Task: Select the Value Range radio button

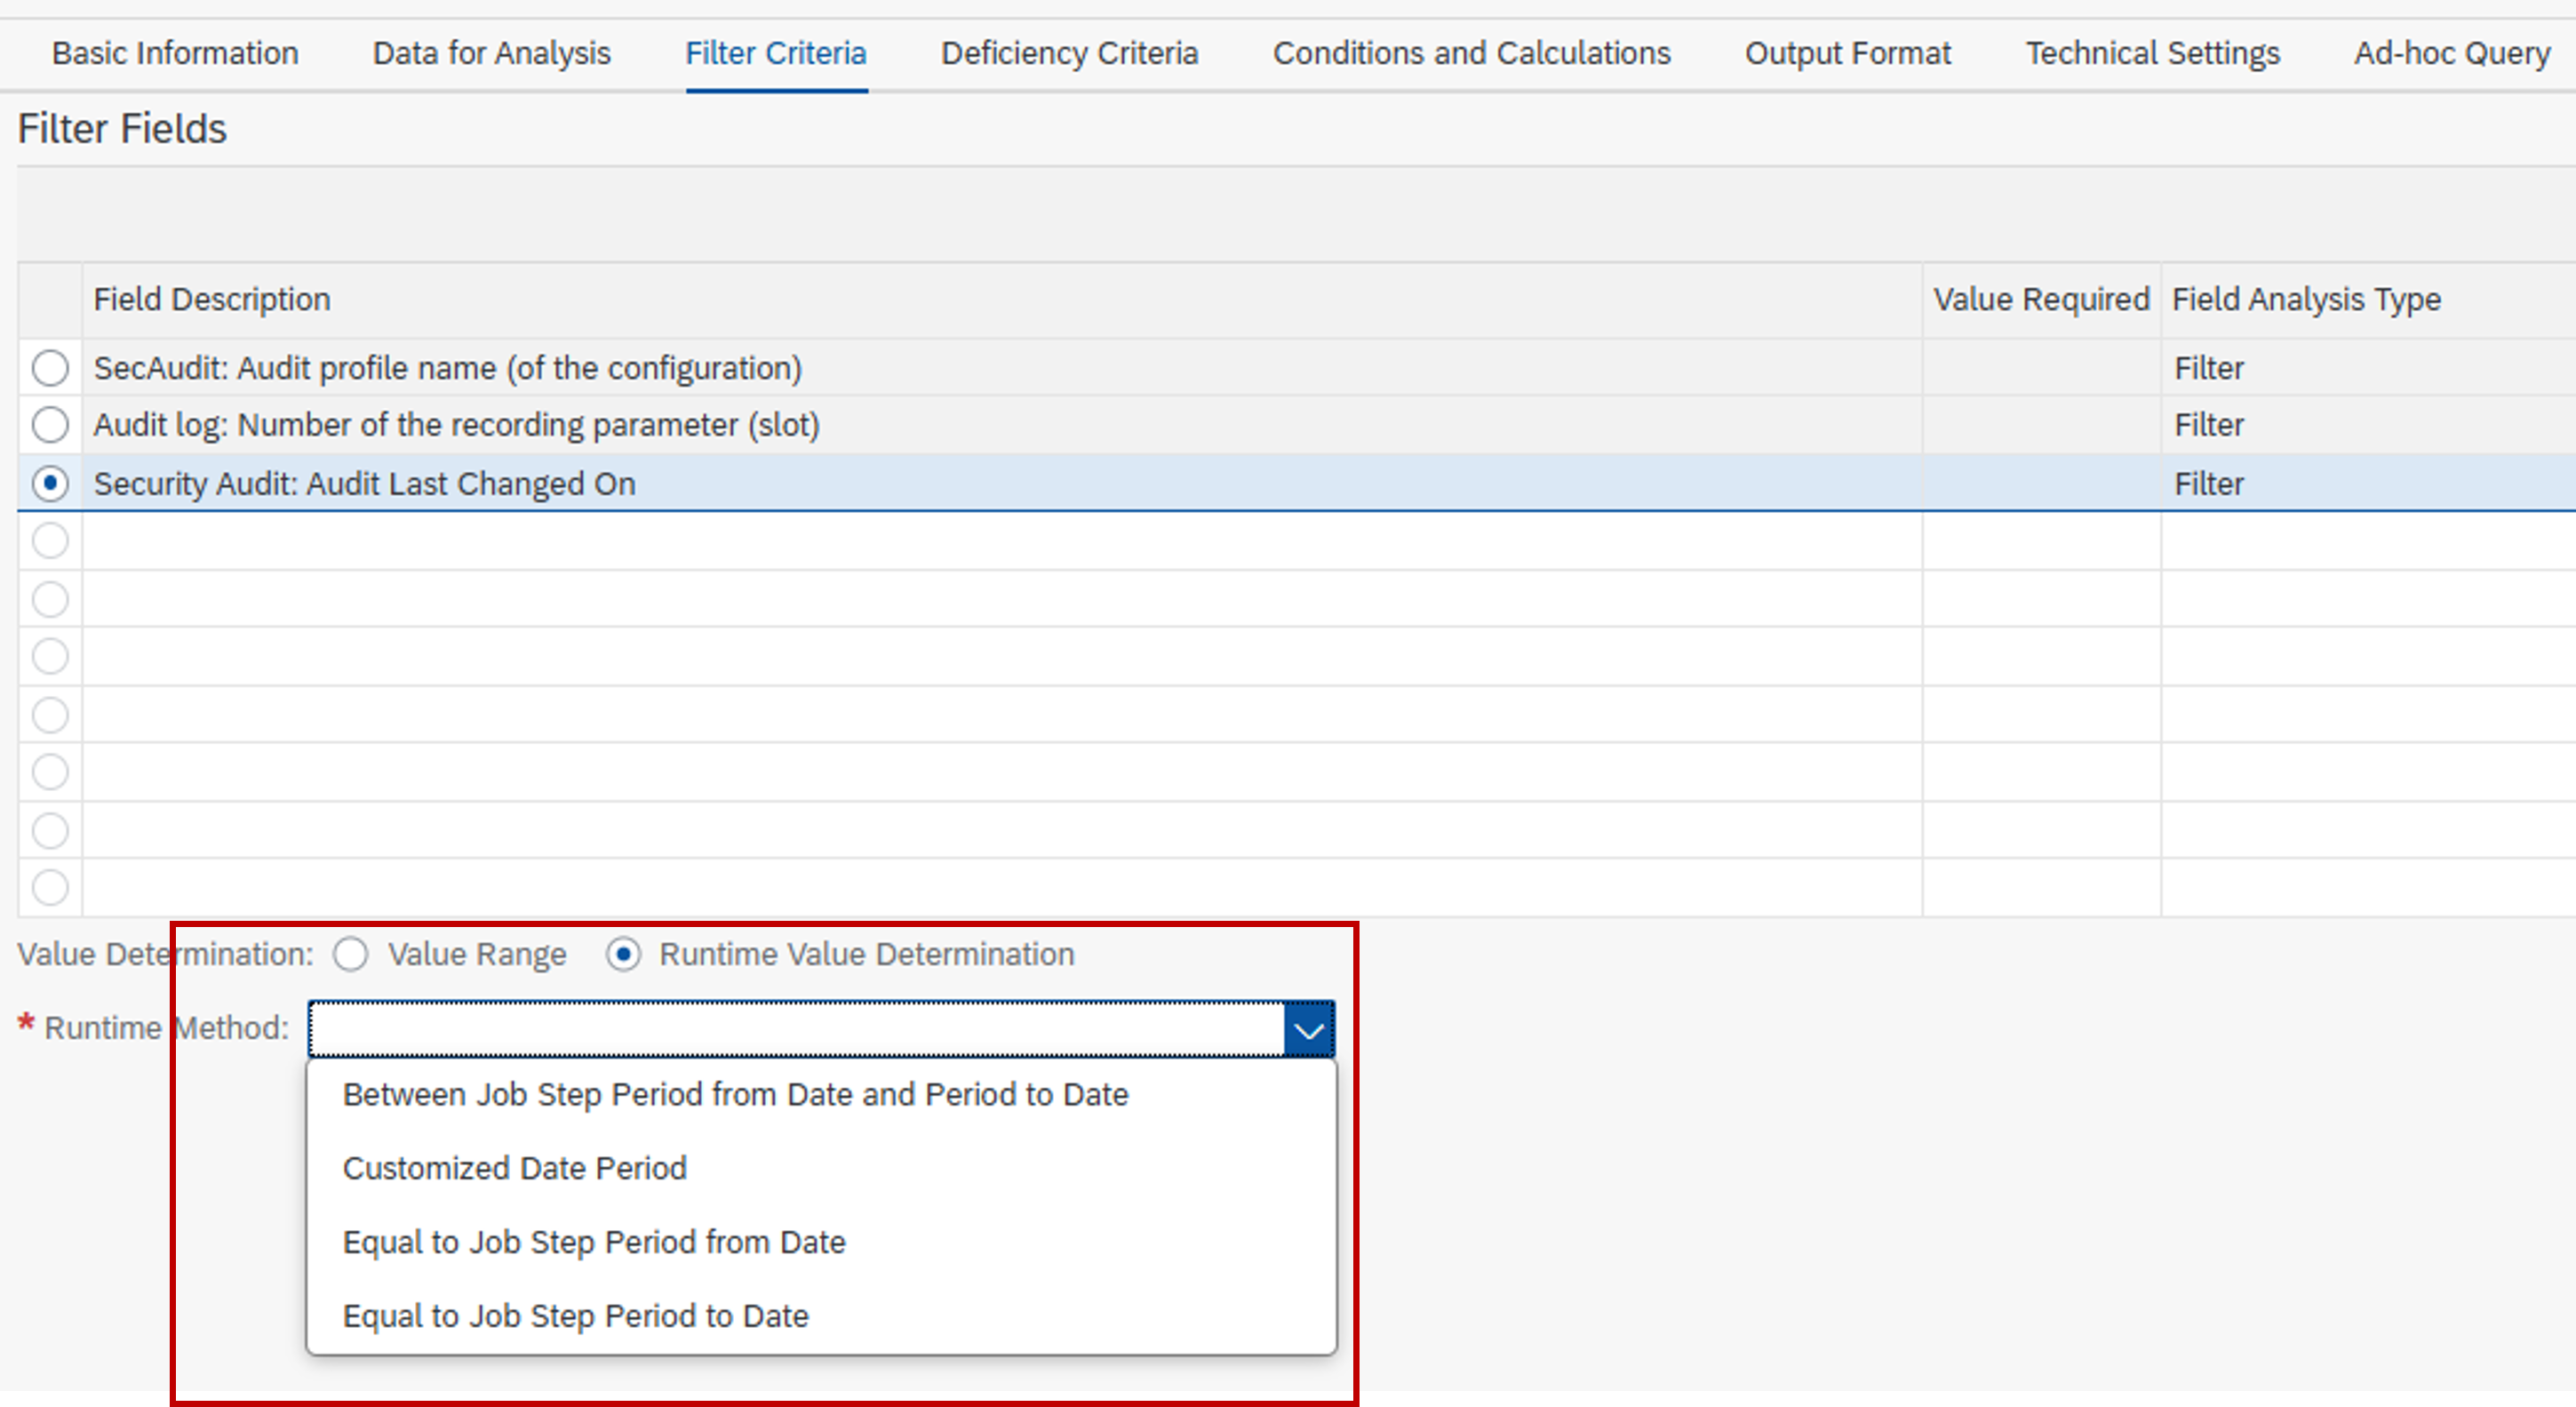Action: [x=351, y=954]
